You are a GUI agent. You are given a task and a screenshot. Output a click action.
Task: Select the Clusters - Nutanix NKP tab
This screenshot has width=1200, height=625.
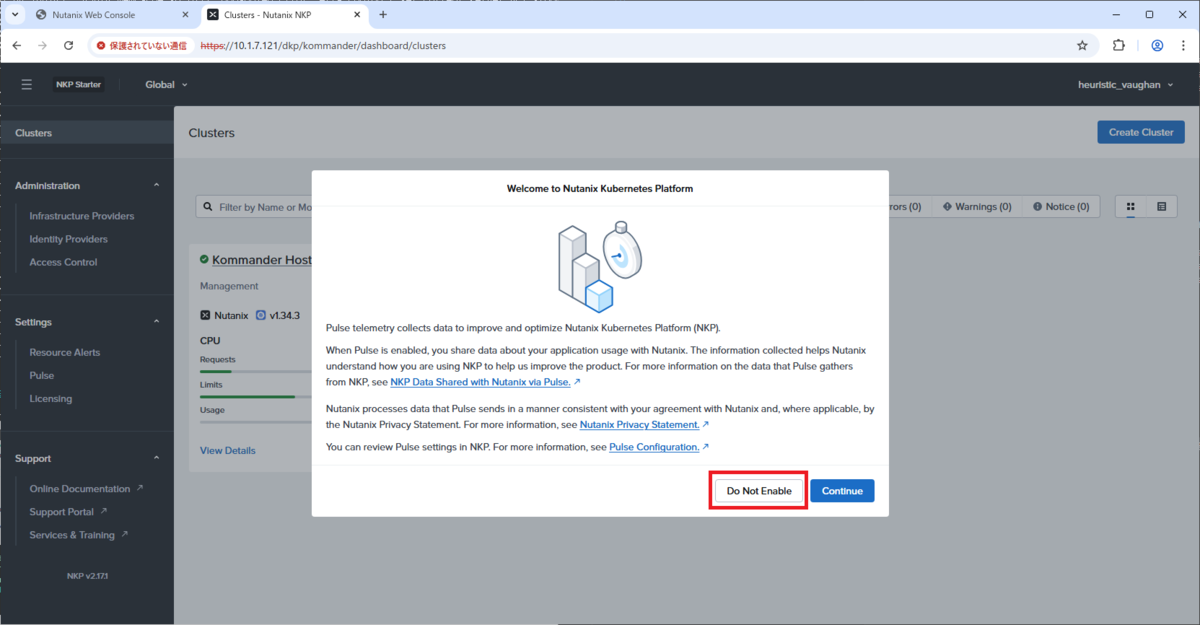pos(283,15)
